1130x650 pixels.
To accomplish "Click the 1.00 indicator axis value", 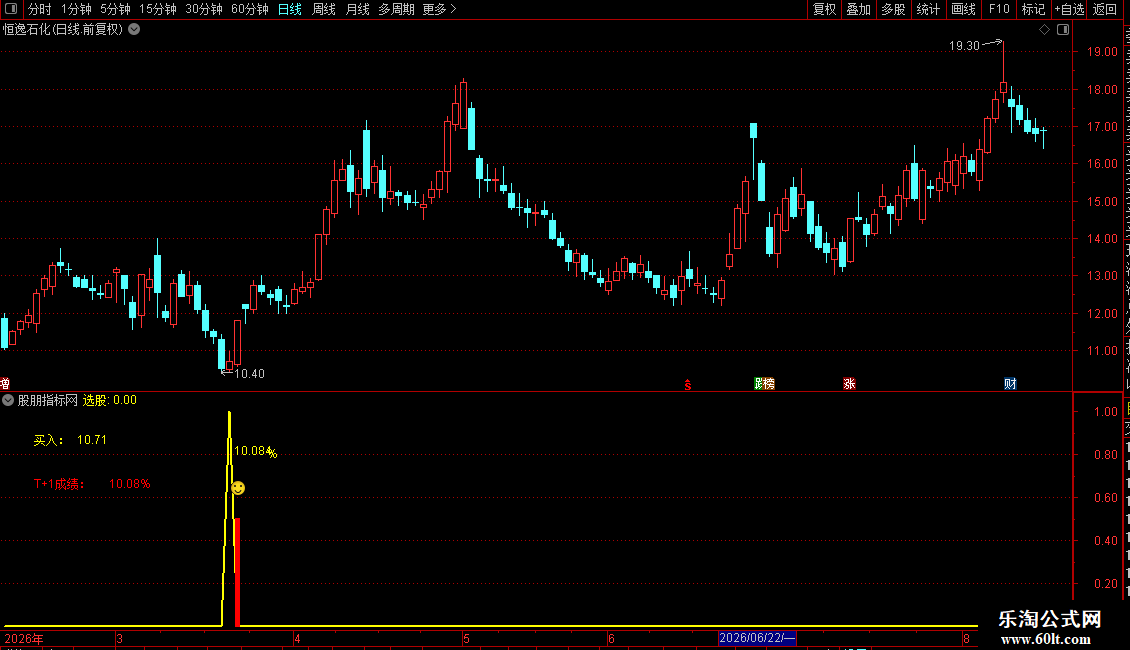I will [1105, 411].
